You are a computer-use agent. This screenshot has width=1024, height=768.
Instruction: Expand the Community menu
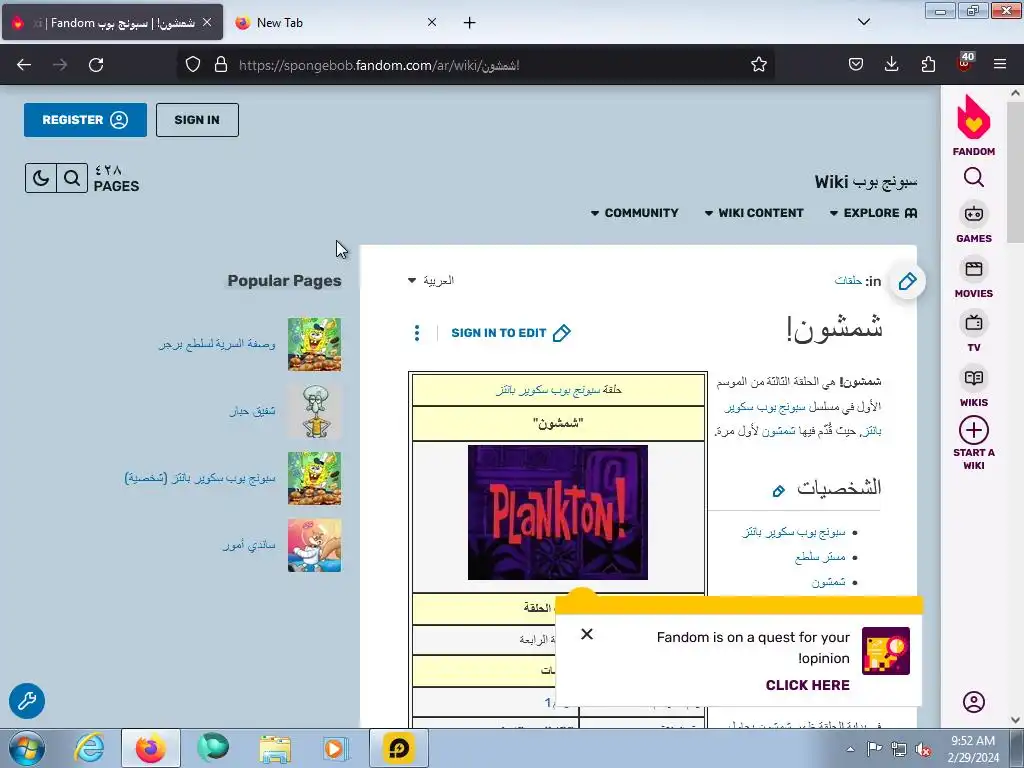[x=634, y=213]
